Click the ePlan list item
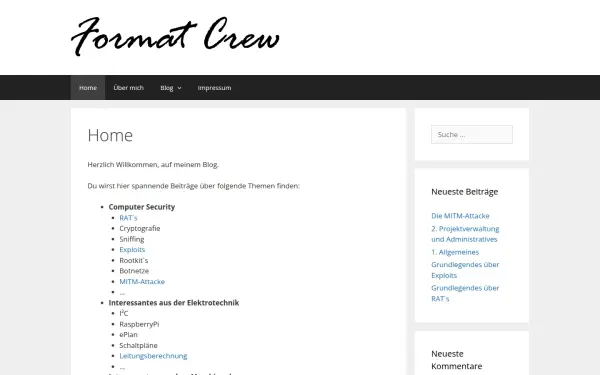 pos(128,334)
